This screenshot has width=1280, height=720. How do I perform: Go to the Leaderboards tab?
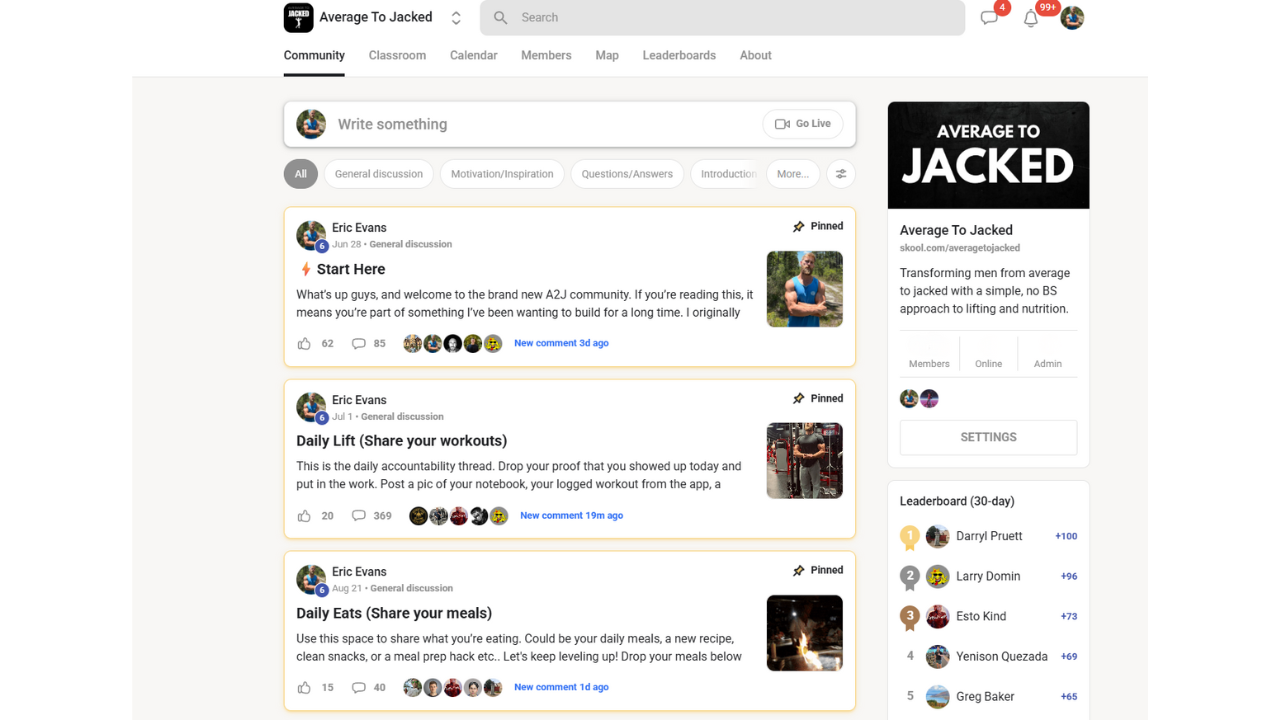click(x=679, y=56)
